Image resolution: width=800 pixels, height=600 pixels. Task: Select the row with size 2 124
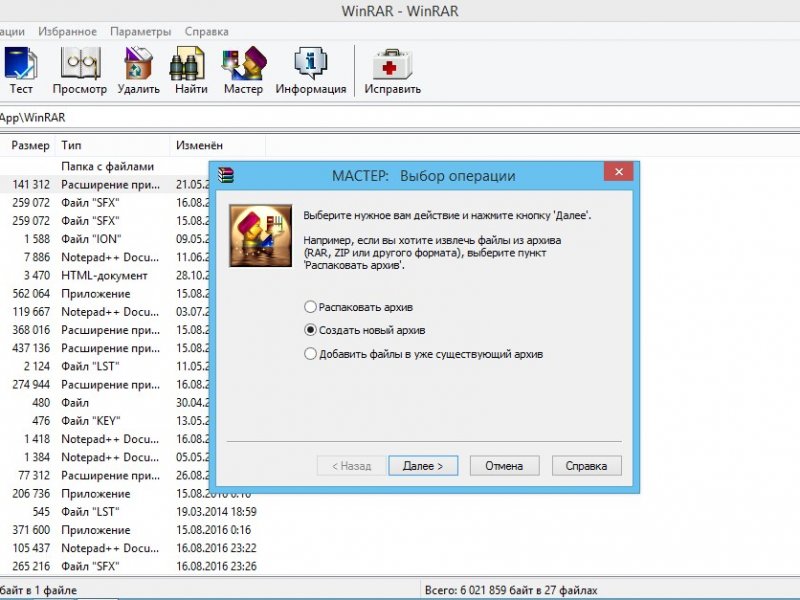105,366
